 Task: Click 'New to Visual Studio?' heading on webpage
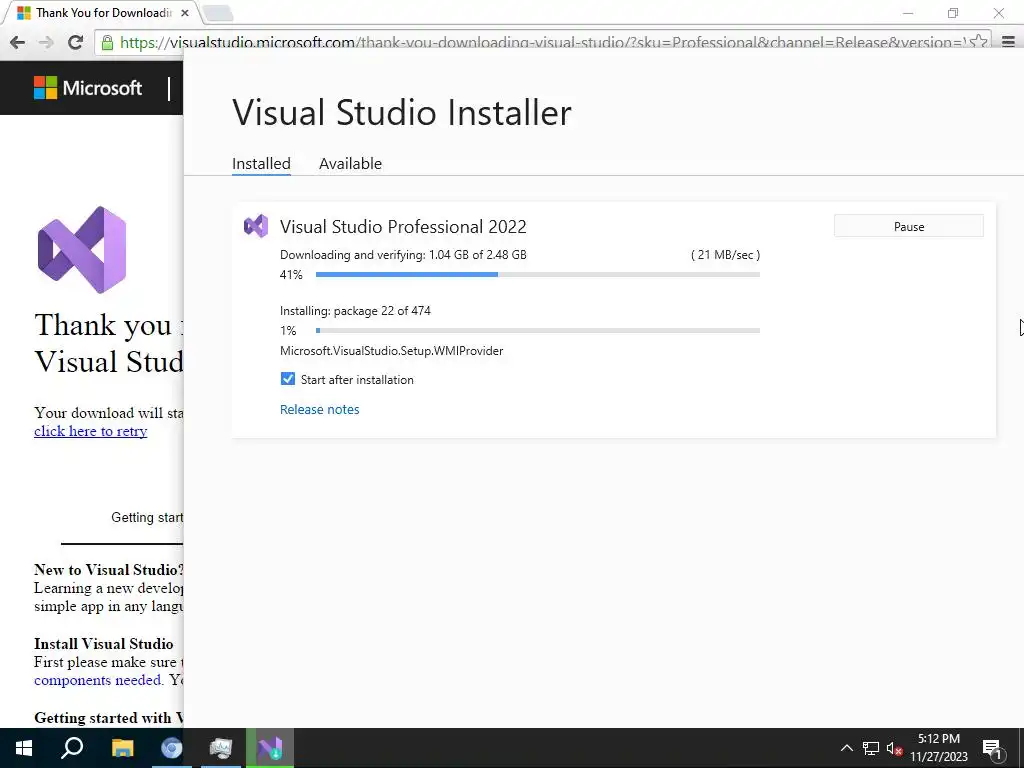click(x=108, y=569)
